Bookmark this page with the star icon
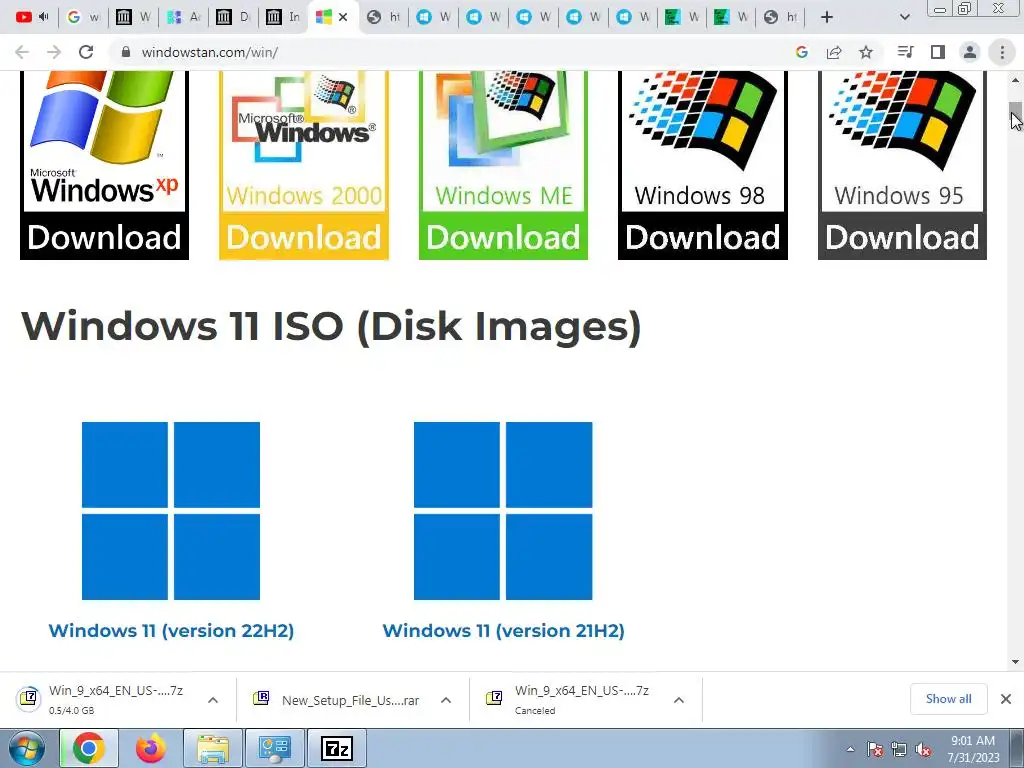Image resolution: width=1024 pixels, height=768 pixels. [x=866, y=52]
